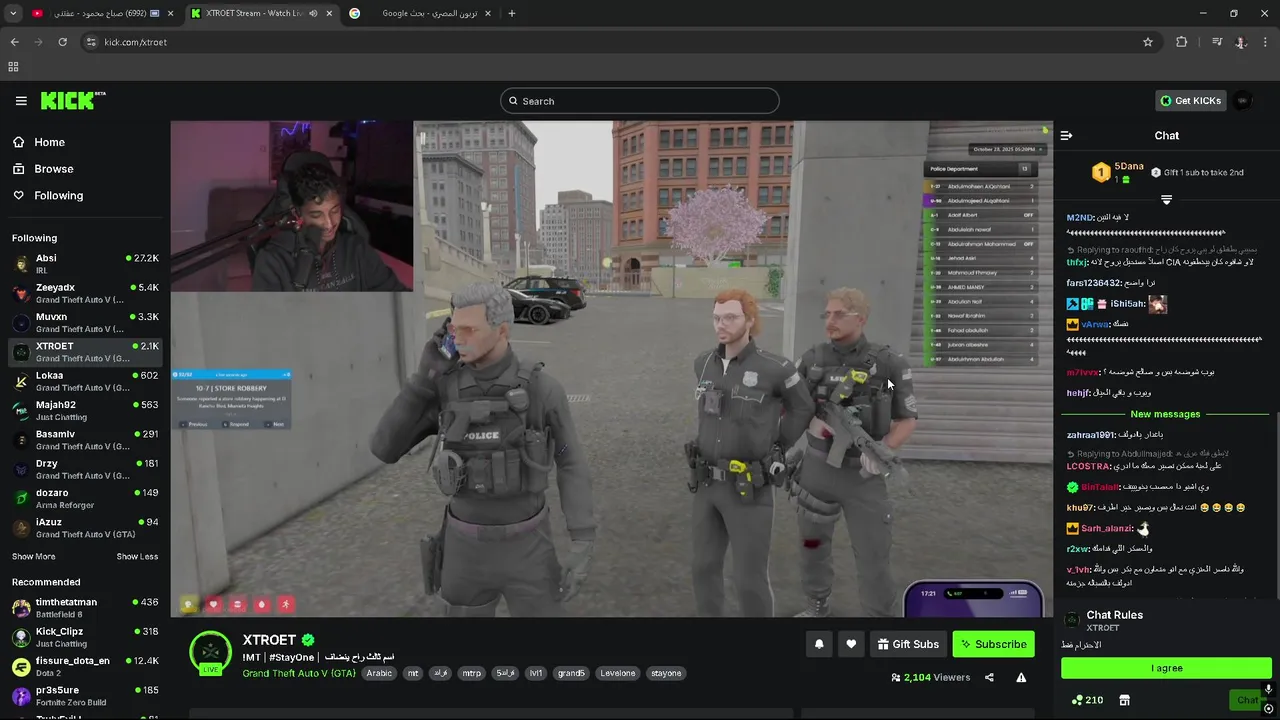Click the green Chat send button
1280x720 pixels.
tap(1246, 700)
